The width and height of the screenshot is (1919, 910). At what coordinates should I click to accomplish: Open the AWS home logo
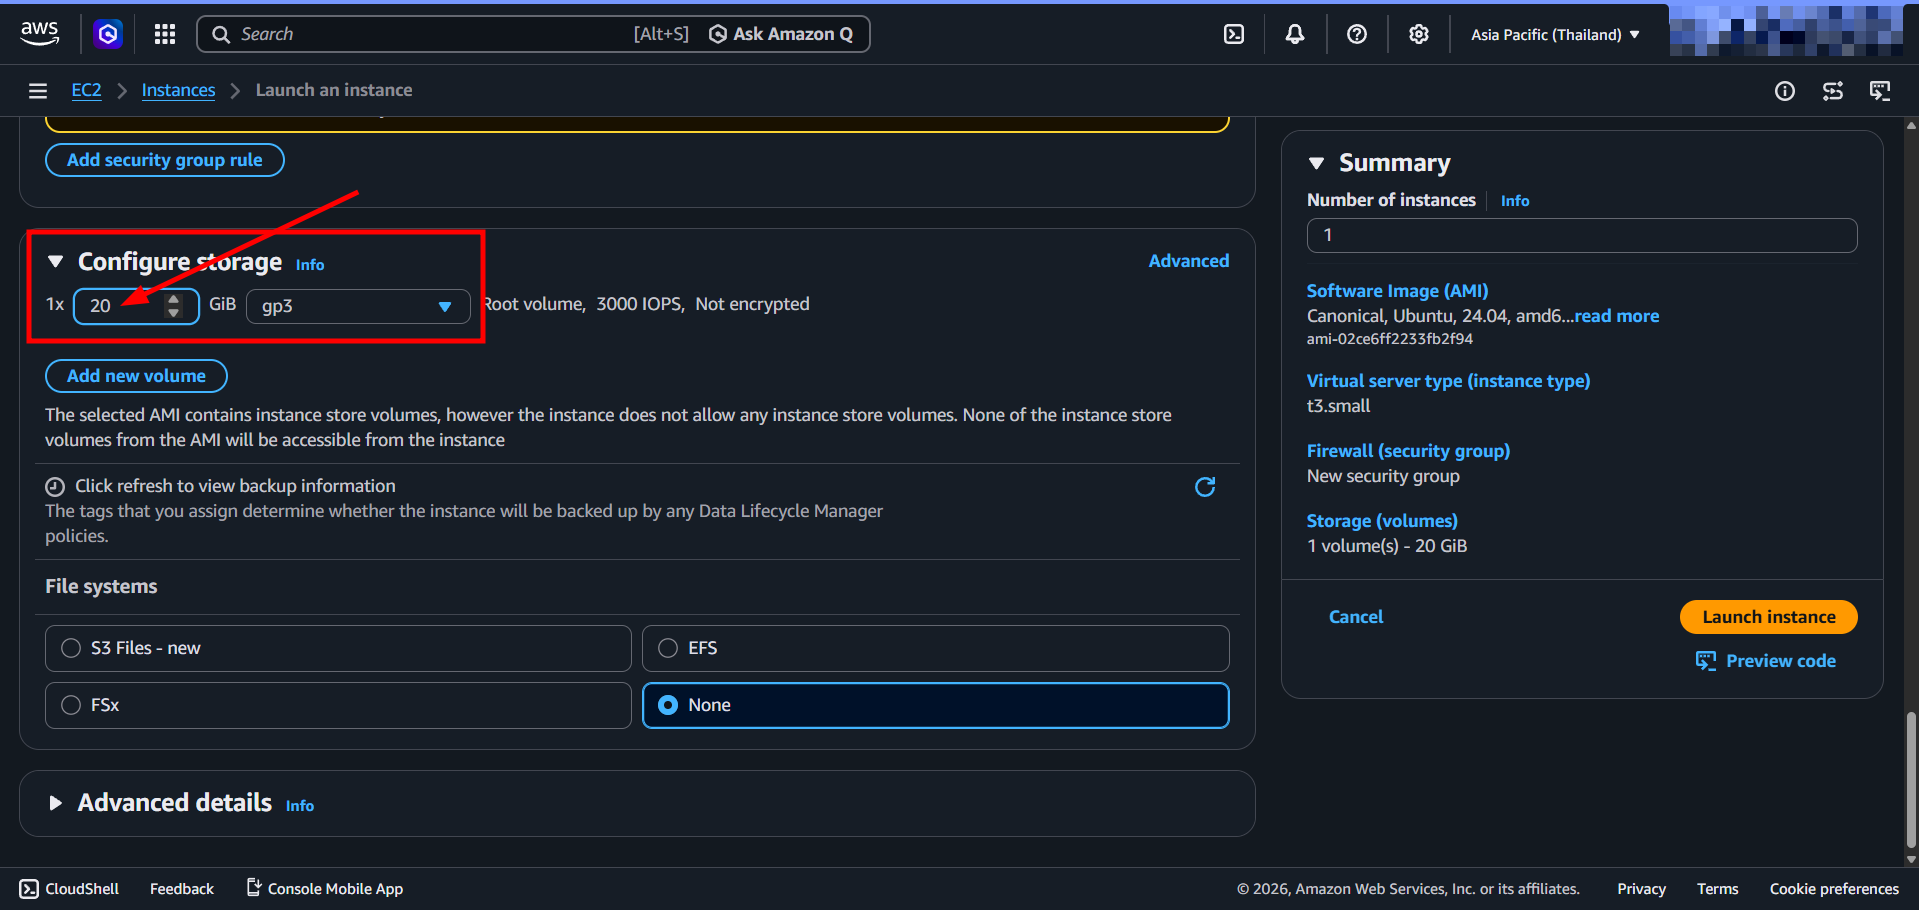click(x=39, y=34)
